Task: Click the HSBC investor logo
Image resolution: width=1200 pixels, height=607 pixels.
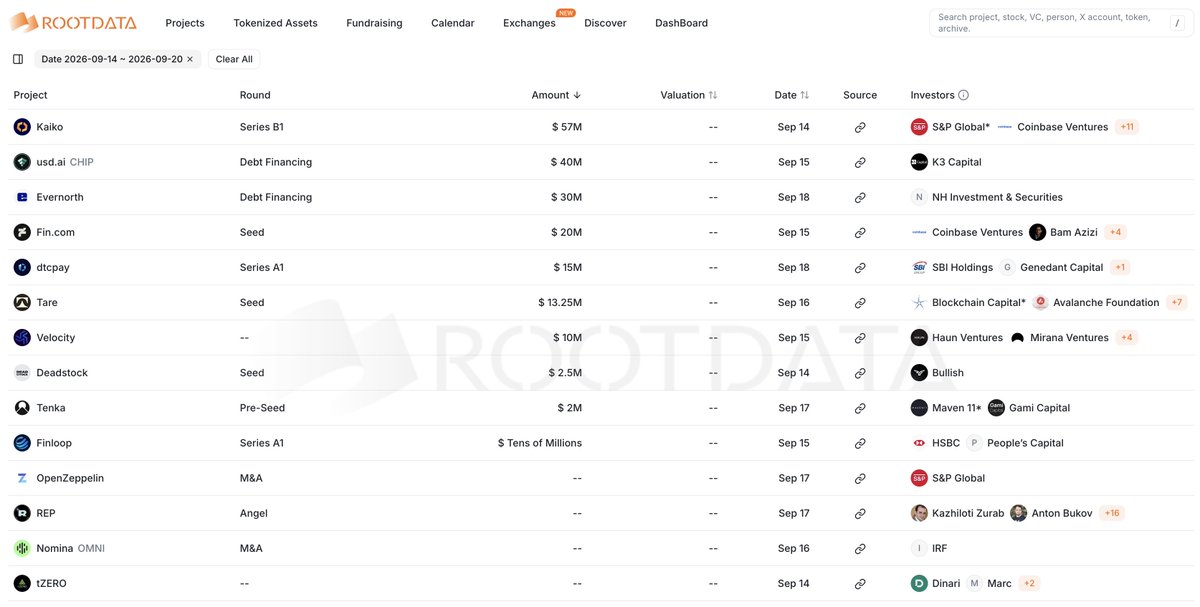Action: [919, 443]
